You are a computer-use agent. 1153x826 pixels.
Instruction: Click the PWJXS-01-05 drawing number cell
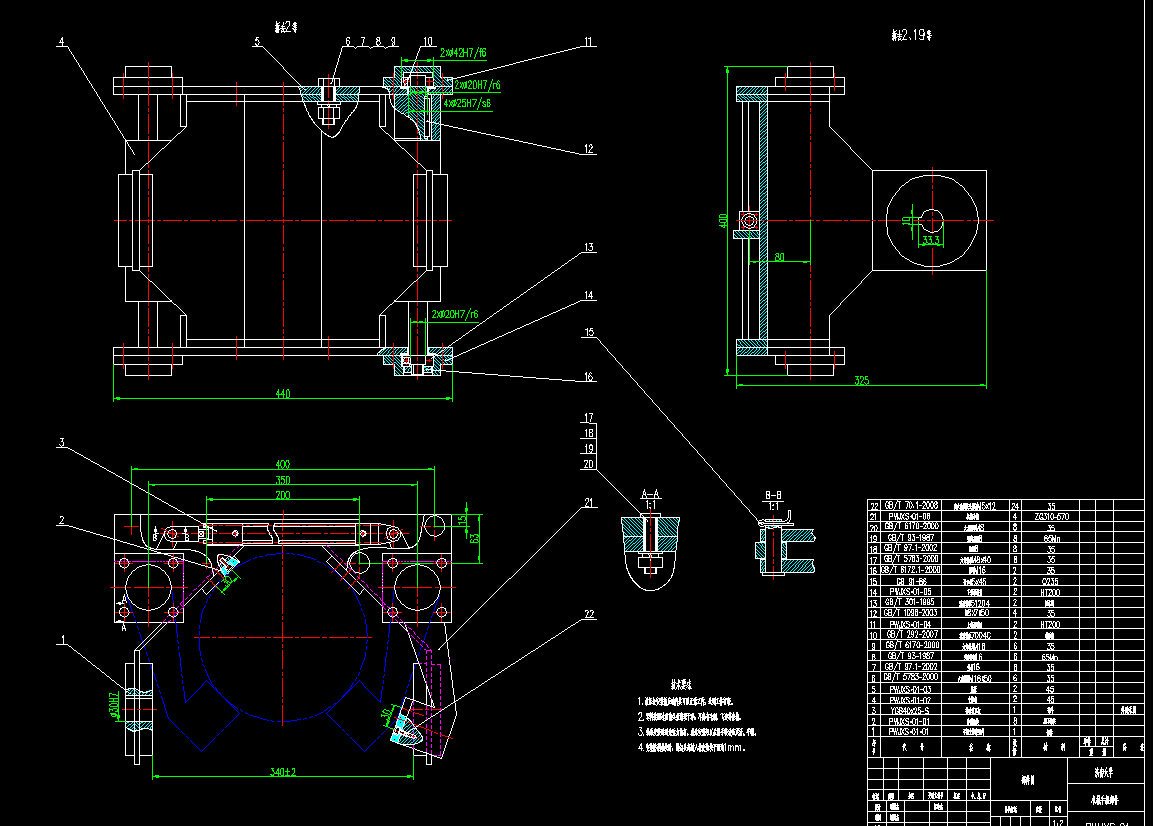click(x=911, y=591)
